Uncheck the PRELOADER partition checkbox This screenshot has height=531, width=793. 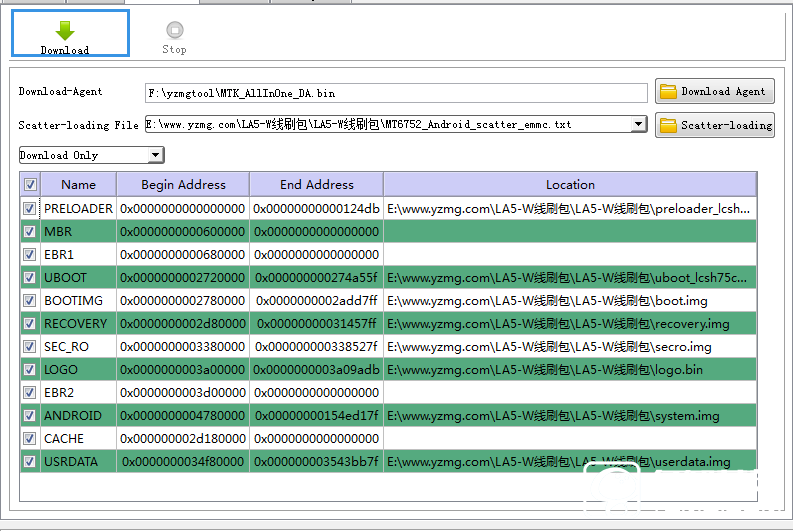point(30,209)
